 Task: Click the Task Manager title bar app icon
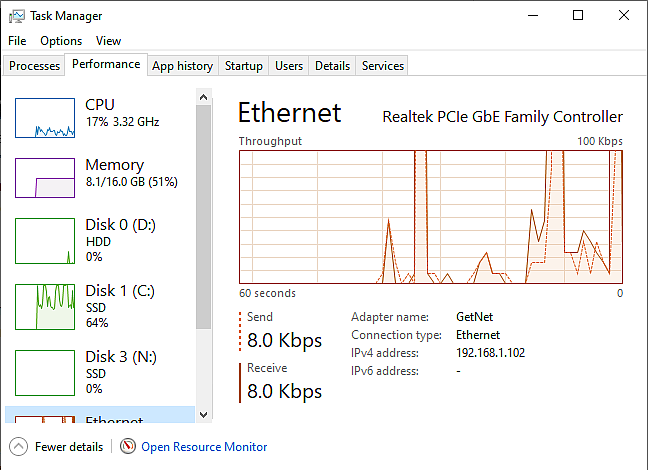pos(17,16)
